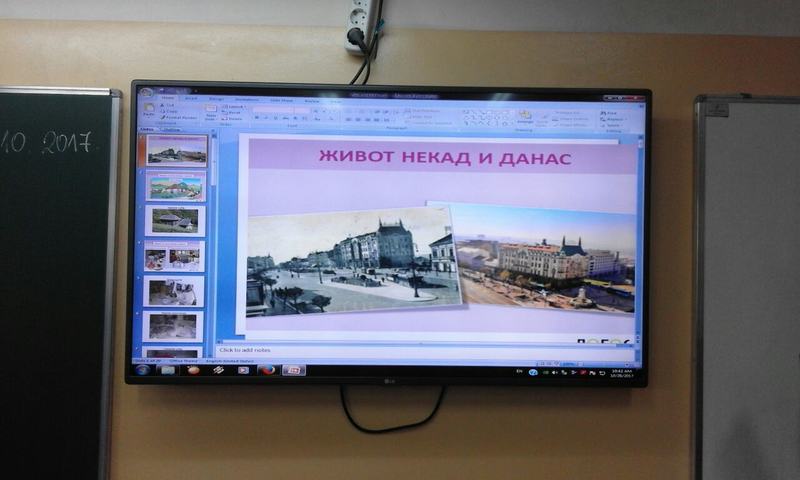Select the second slide thumbnail
The height and width of the screenshot is (480, 800).
click(176, 186)
